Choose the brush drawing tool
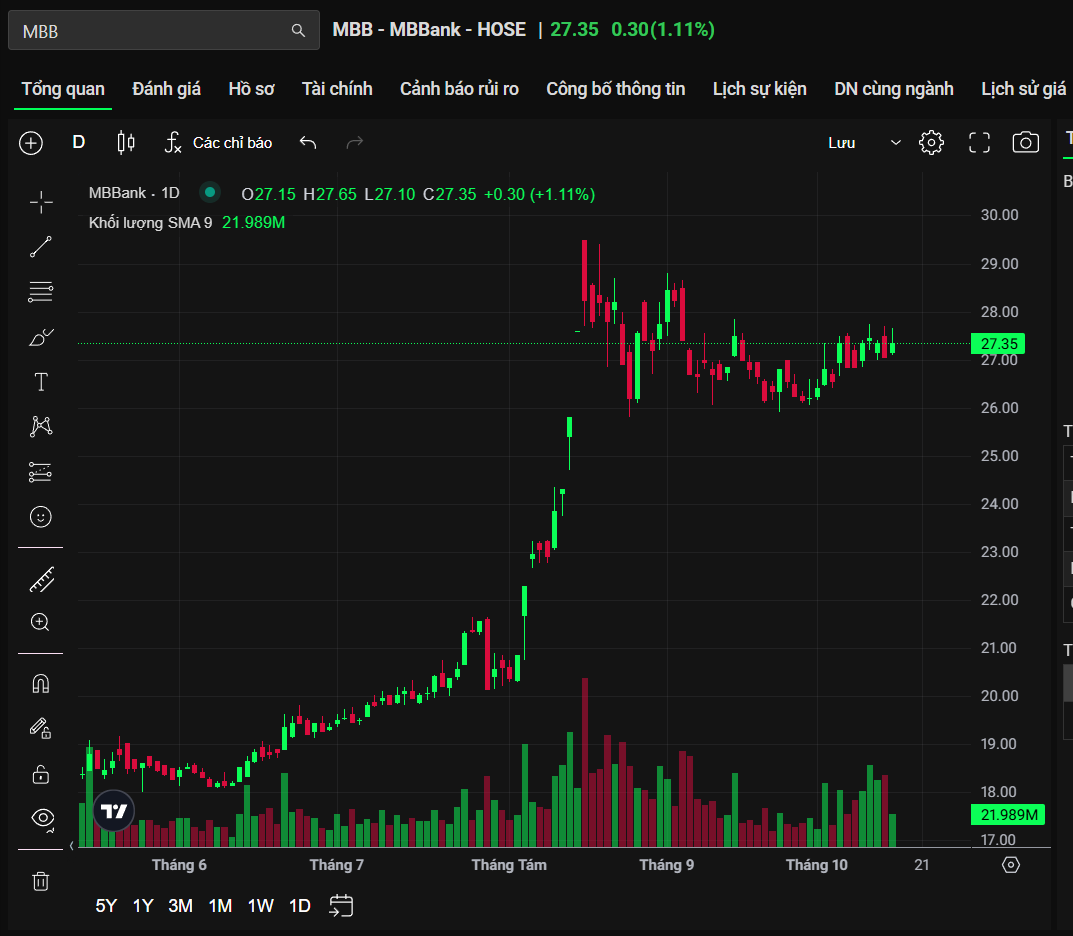Image resolution: width=1073 pixels, height=936 pixels. pos(41,337)
